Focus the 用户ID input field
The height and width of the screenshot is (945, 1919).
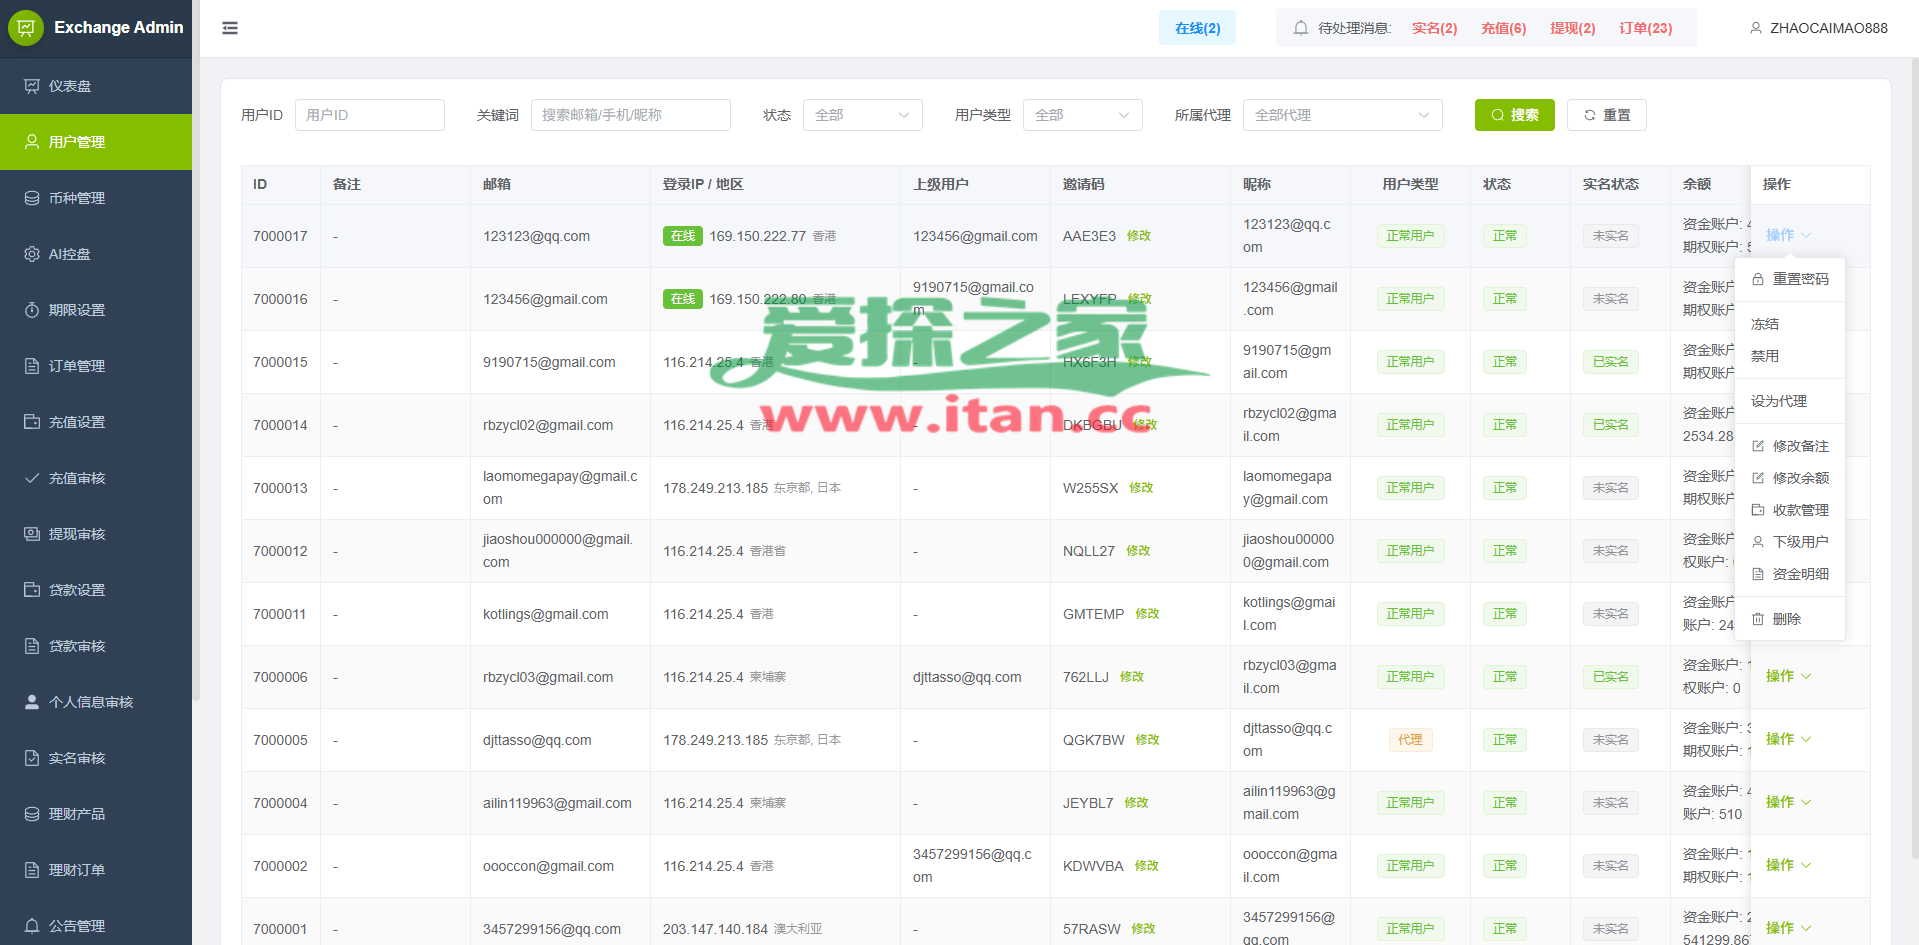(369, 115)
